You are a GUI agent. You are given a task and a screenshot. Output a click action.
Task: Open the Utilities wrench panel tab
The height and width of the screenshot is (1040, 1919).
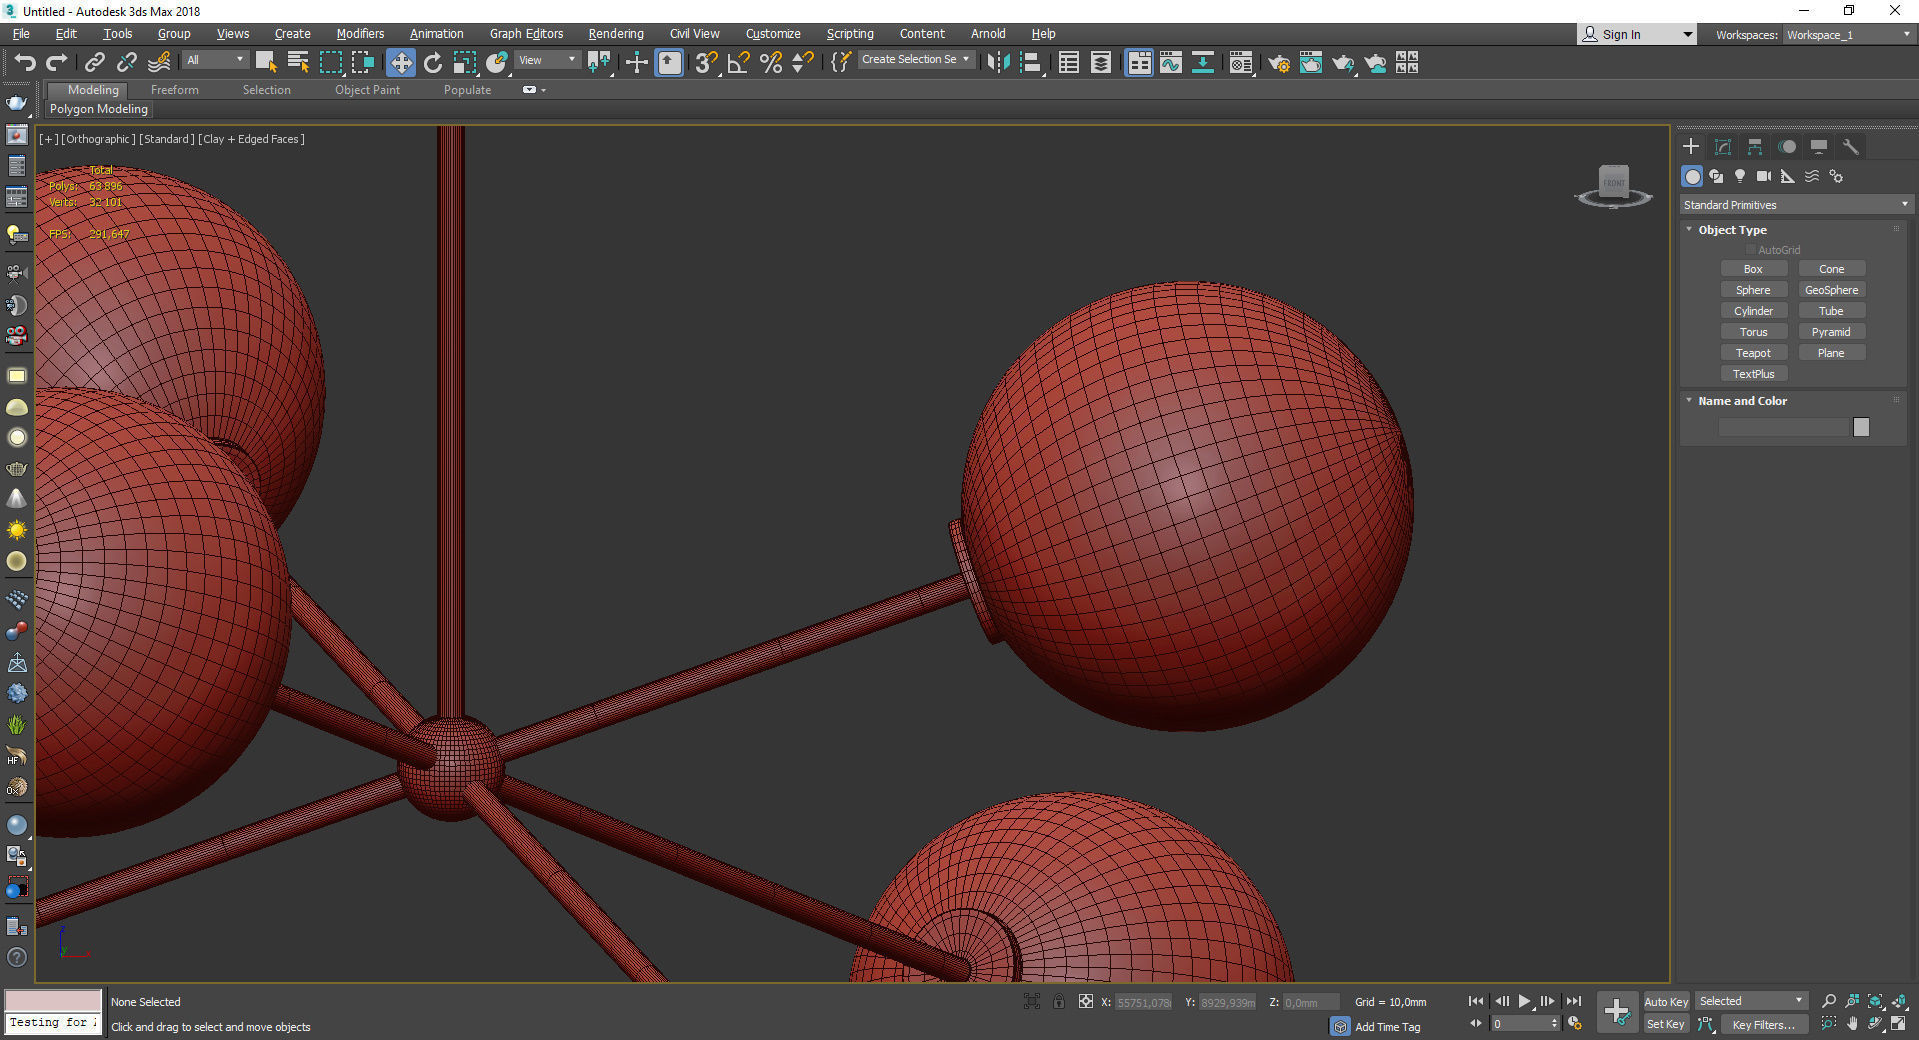click(x=1851, y=147)
